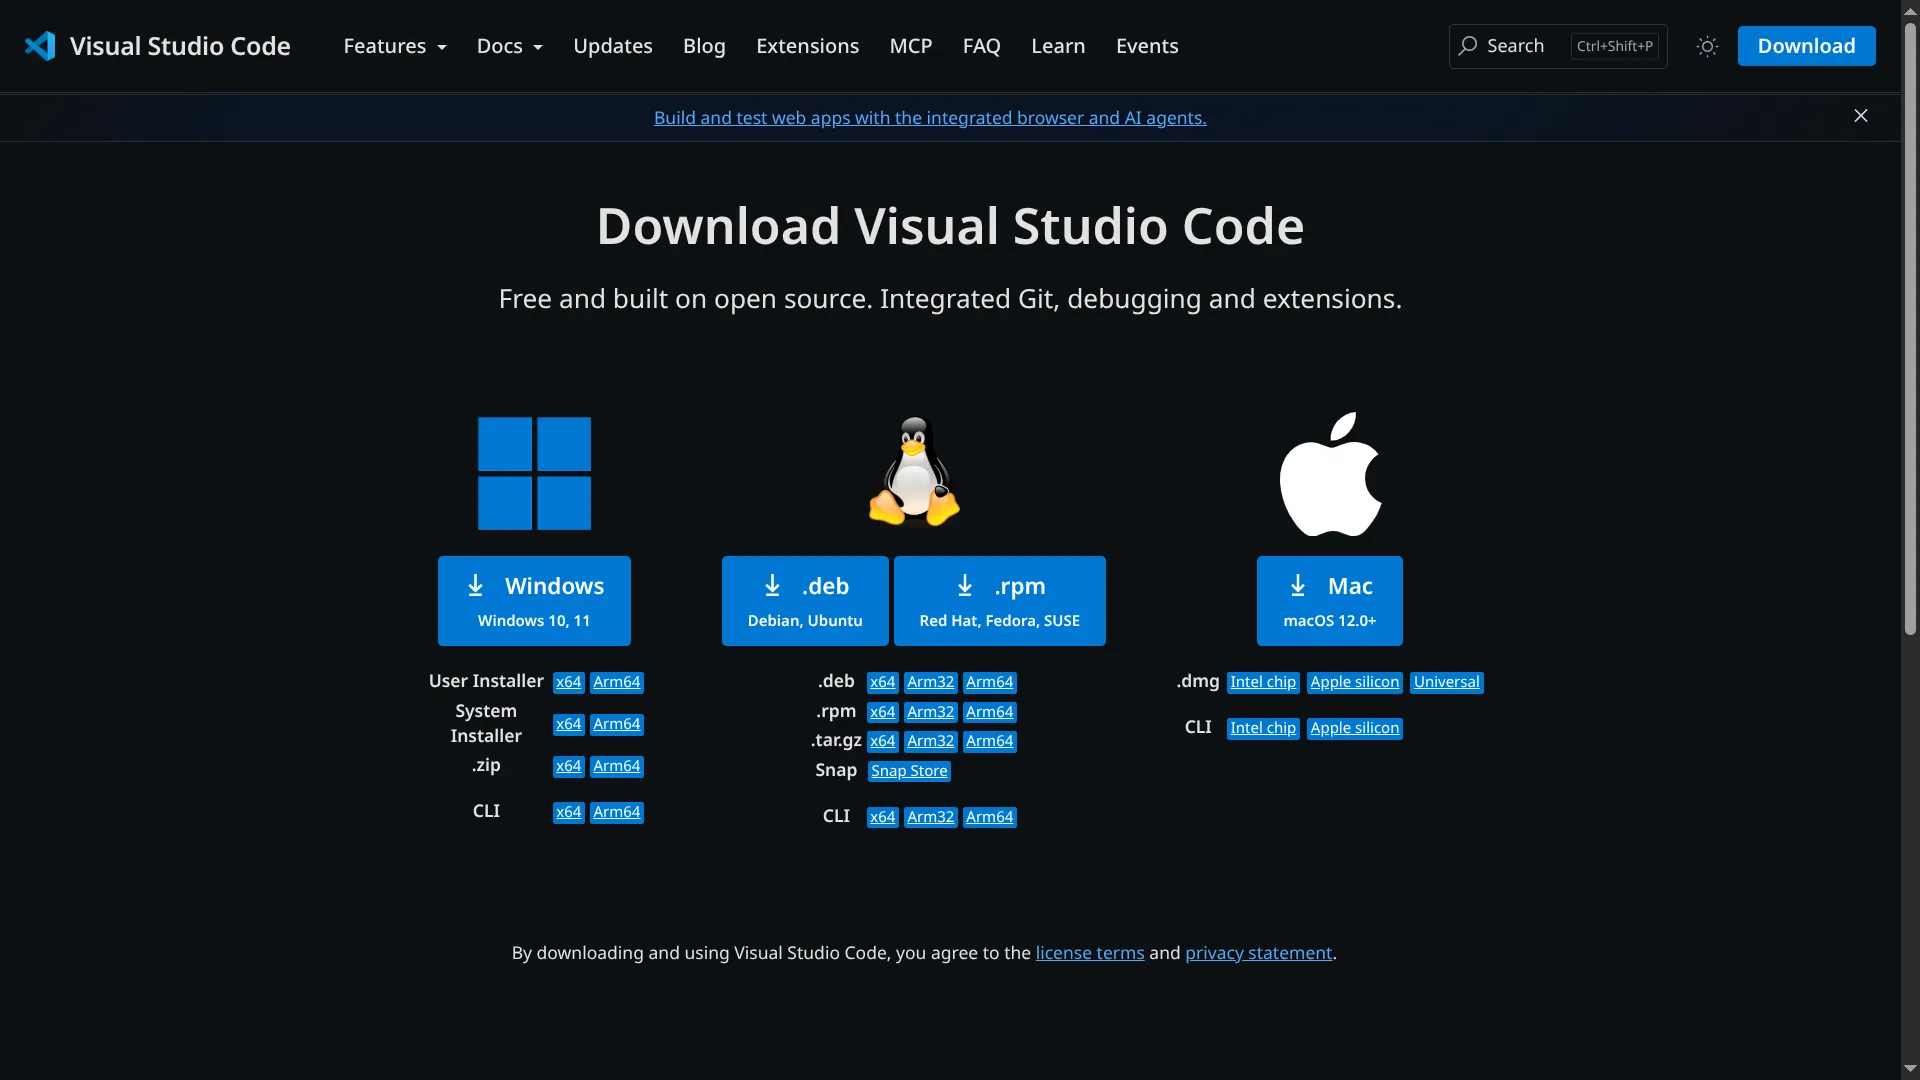The height and width of the screenshot is (1080, 1920).
Task: Select Arm64 for Windows System Installer
Action: (x=617, y=724)
